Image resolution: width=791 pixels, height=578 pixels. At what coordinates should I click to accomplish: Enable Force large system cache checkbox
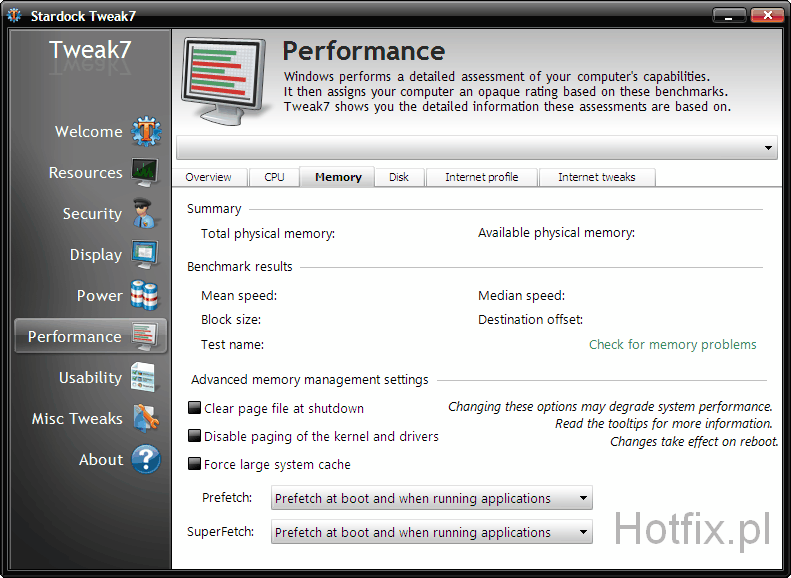194,464
